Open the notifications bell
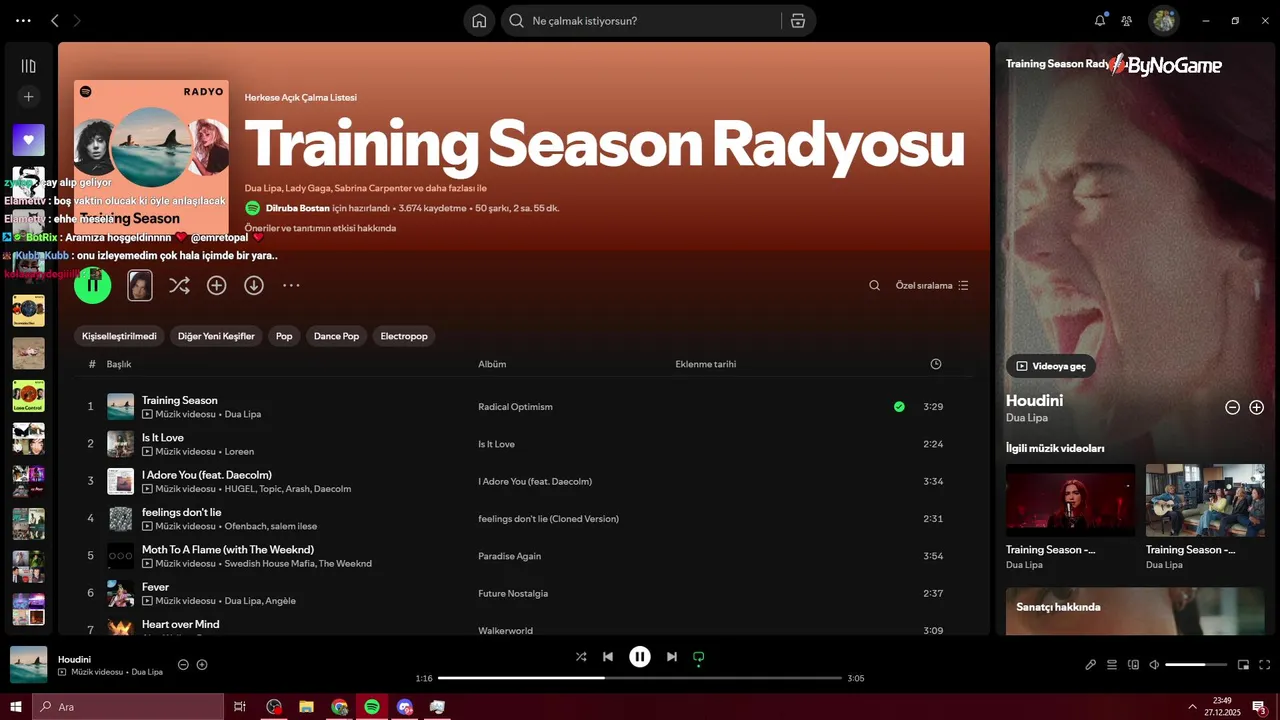 pyautogui.click(x=1100, y=20)
